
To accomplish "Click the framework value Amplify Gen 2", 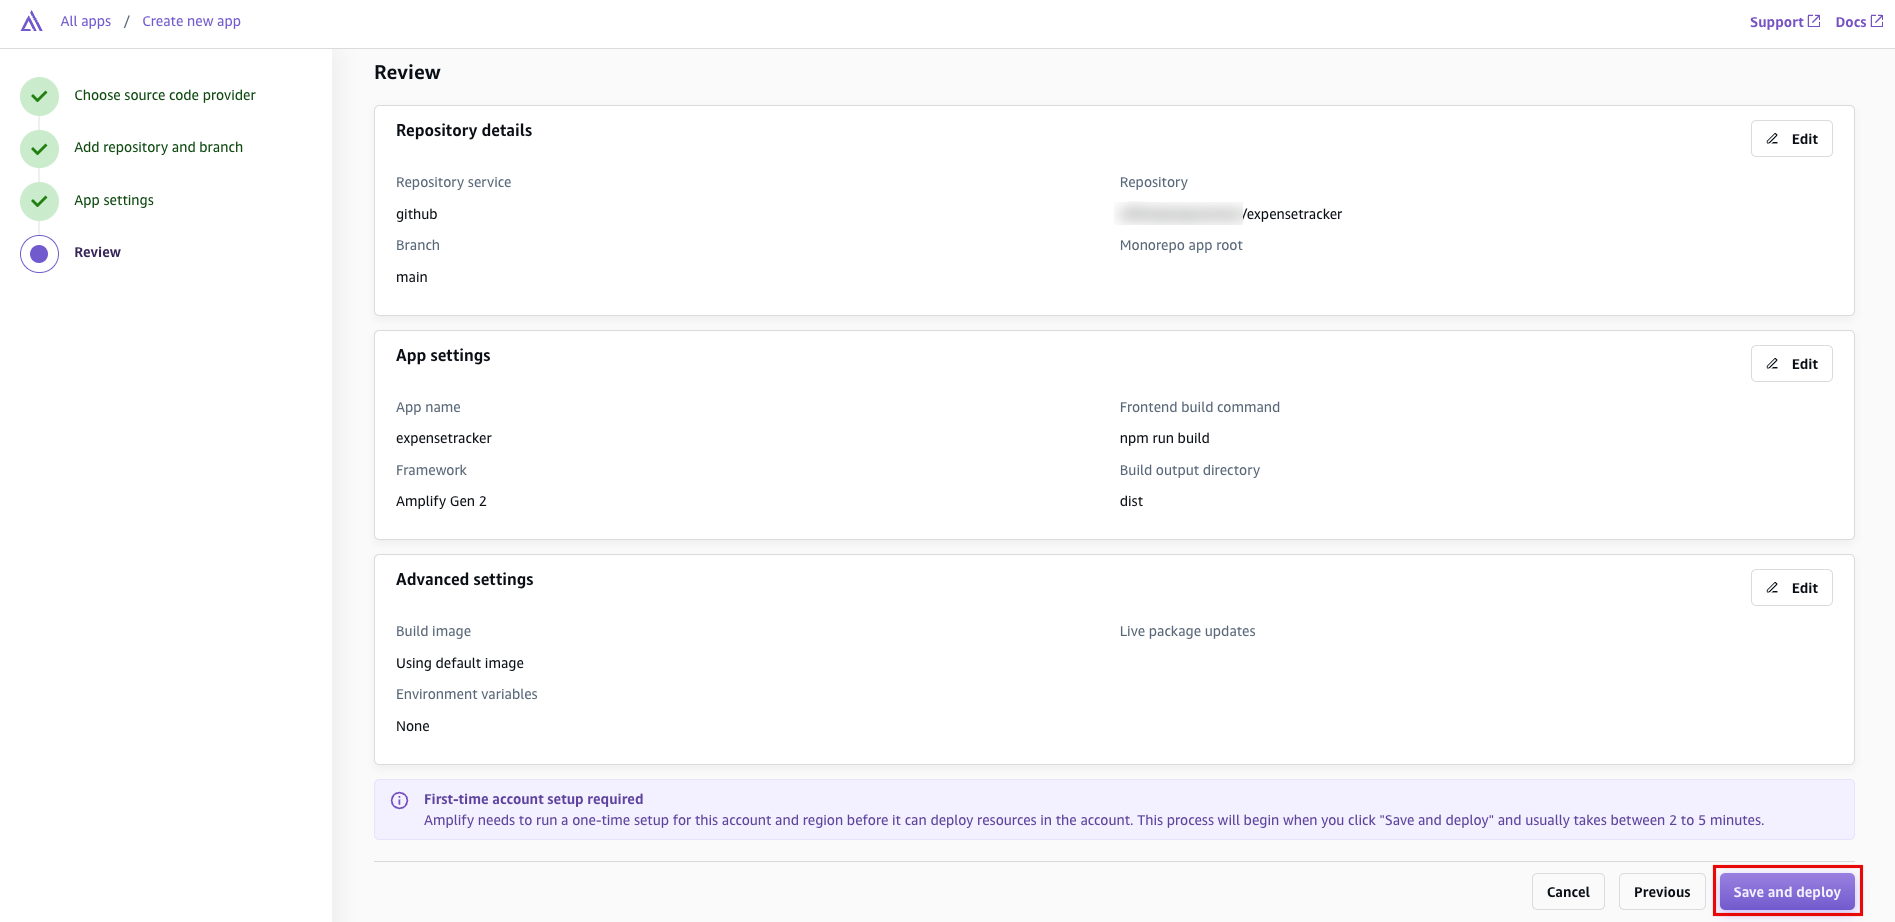I will (441, 501).
